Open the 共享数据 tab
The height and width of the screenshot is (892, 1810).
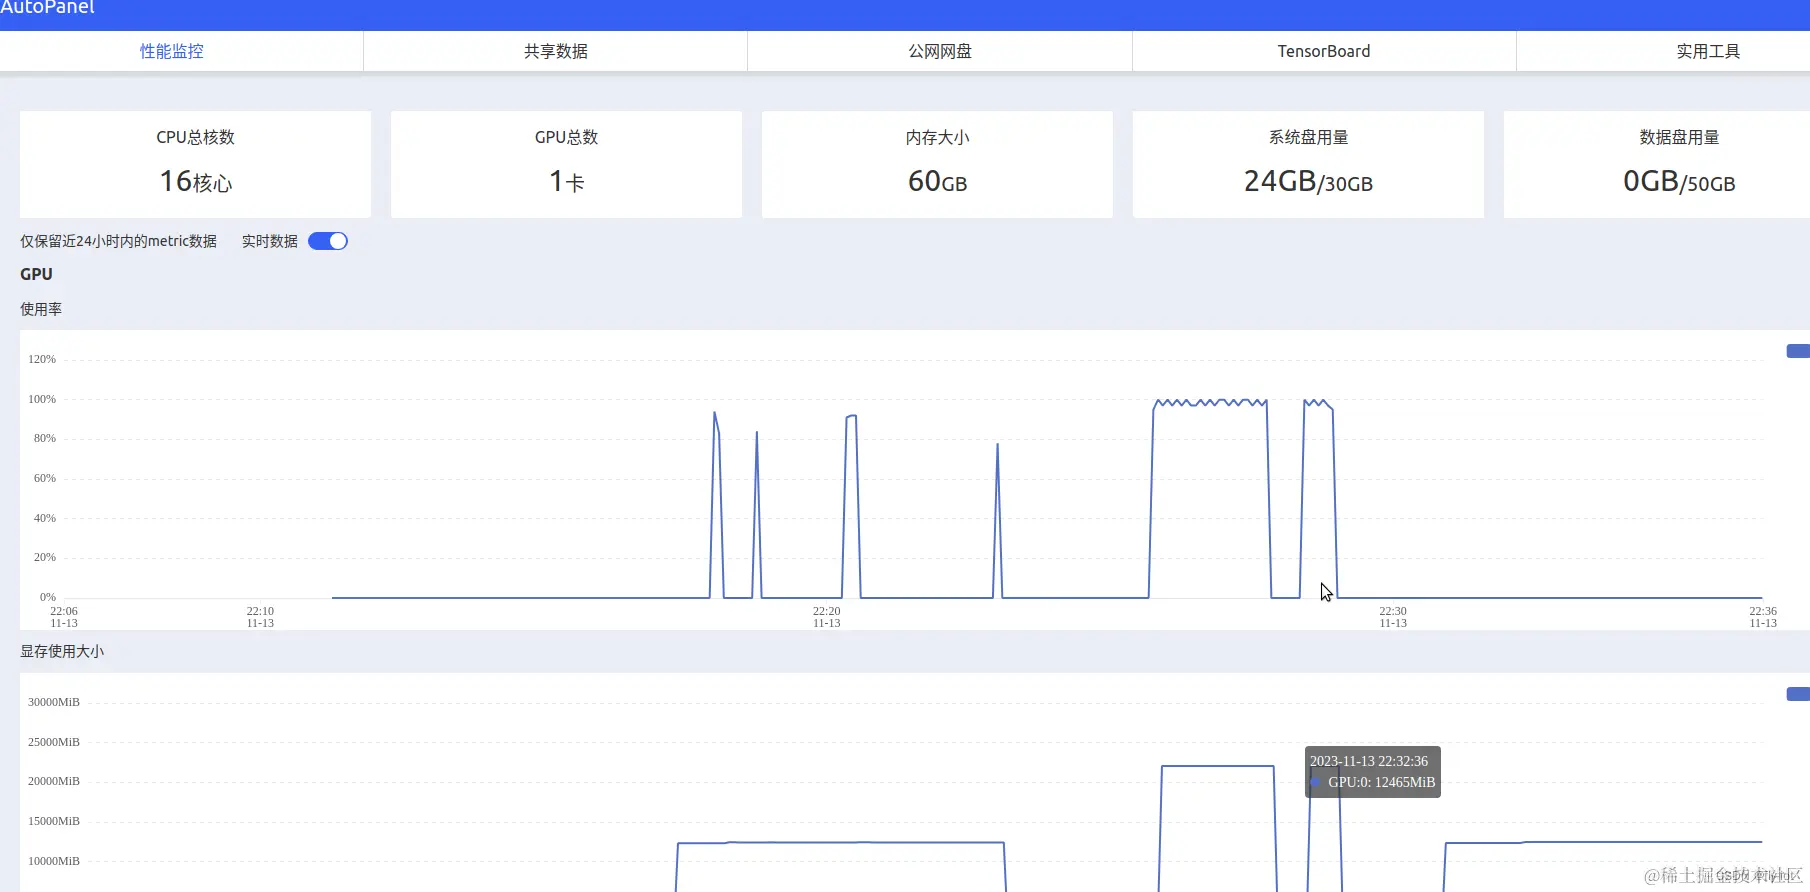coord(556,51)
